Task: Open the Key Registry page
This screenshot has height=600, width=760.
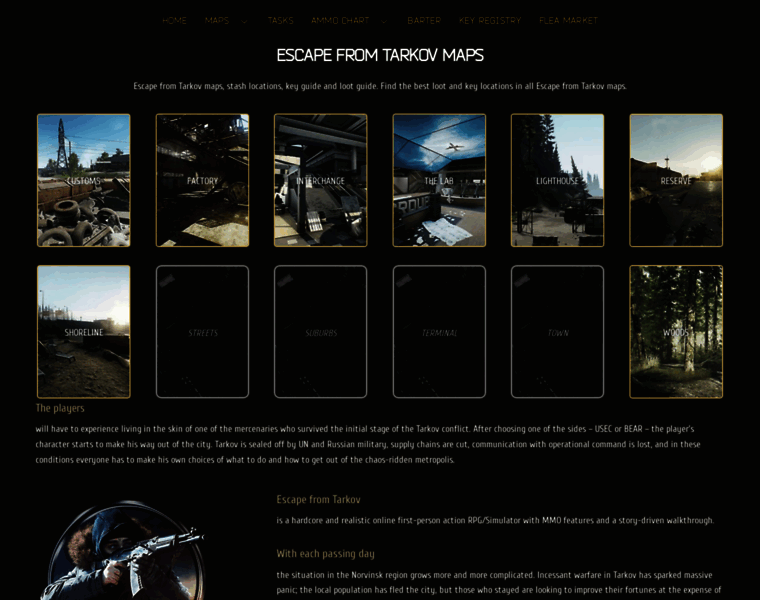Action: click(x=490, y=20)
